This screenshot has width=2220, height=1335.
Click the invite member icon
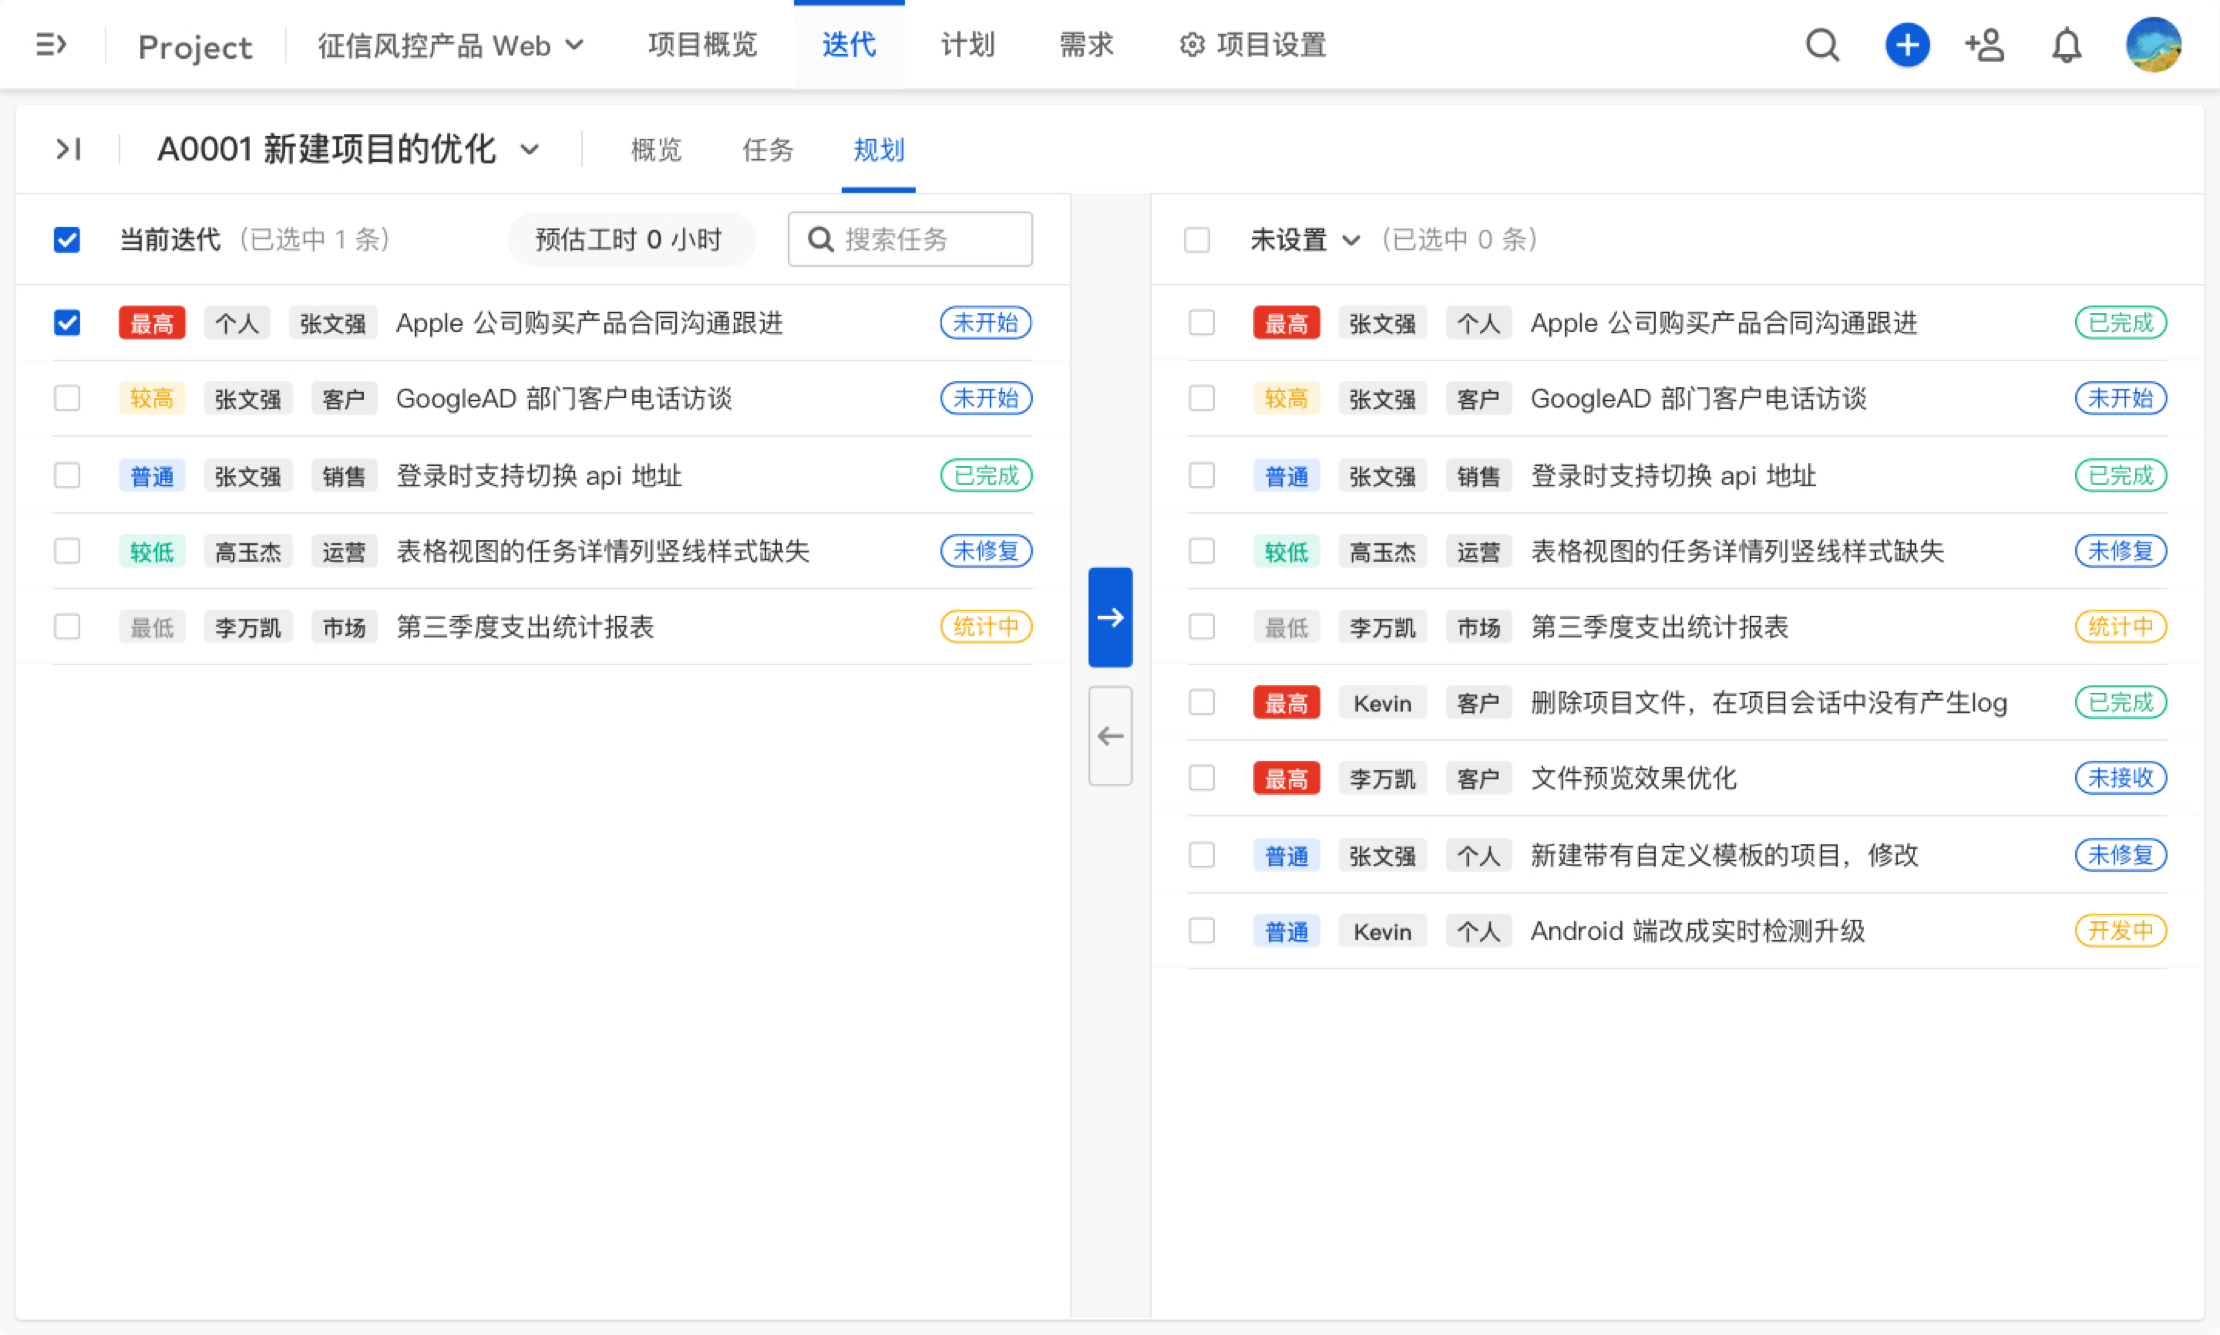1984,45
